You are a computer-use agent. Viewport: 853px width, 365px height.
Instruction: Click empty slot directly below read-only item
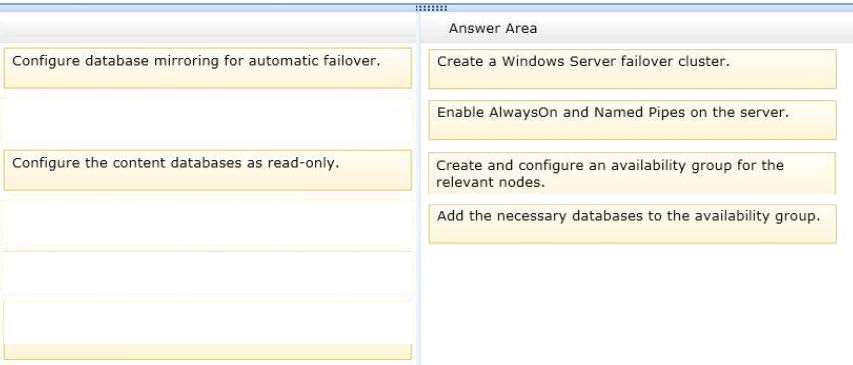pyautogui.click(x=207, y=221)
